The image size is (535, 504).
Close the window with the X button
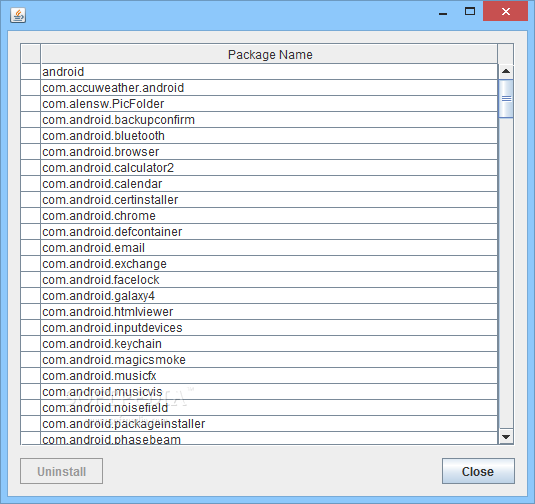(506, 11)
